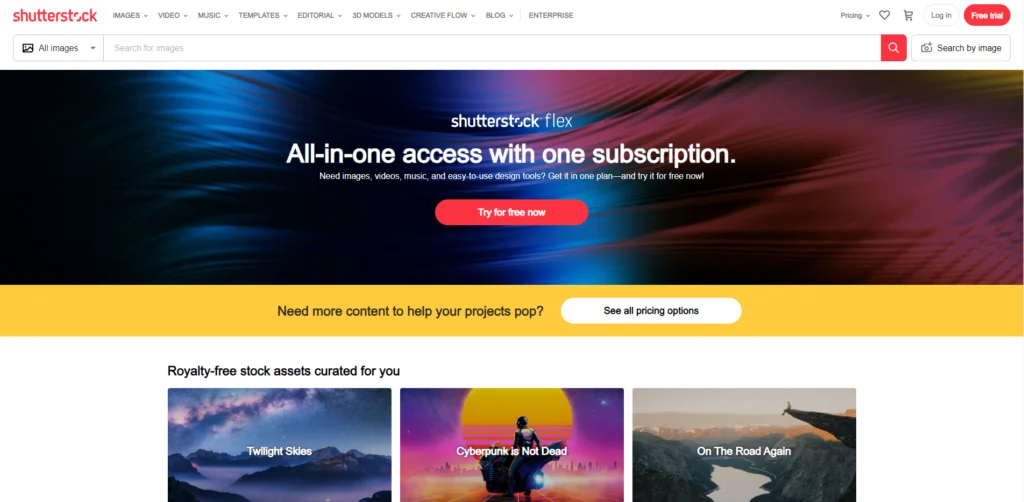Select See all pricing options
The image size is (1024, 502).
point(651,311)
